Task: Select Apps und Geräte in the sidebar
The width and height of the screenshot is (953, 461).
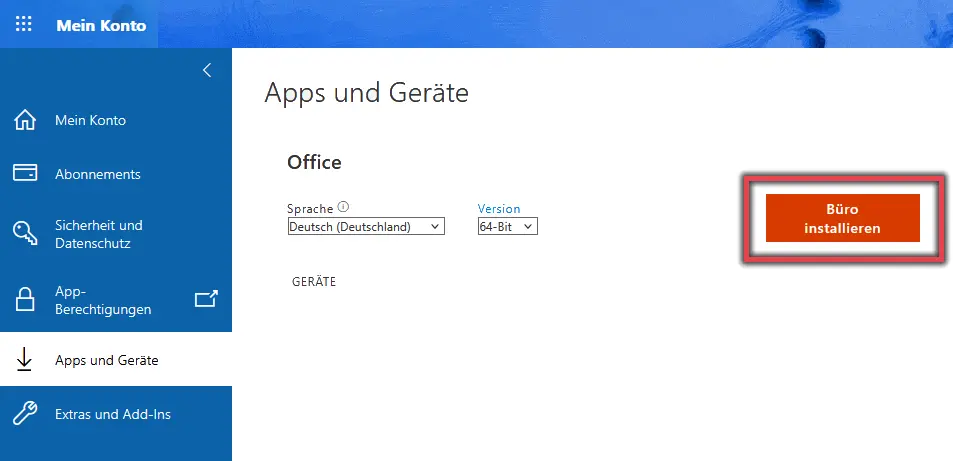Action: point(115,359)
